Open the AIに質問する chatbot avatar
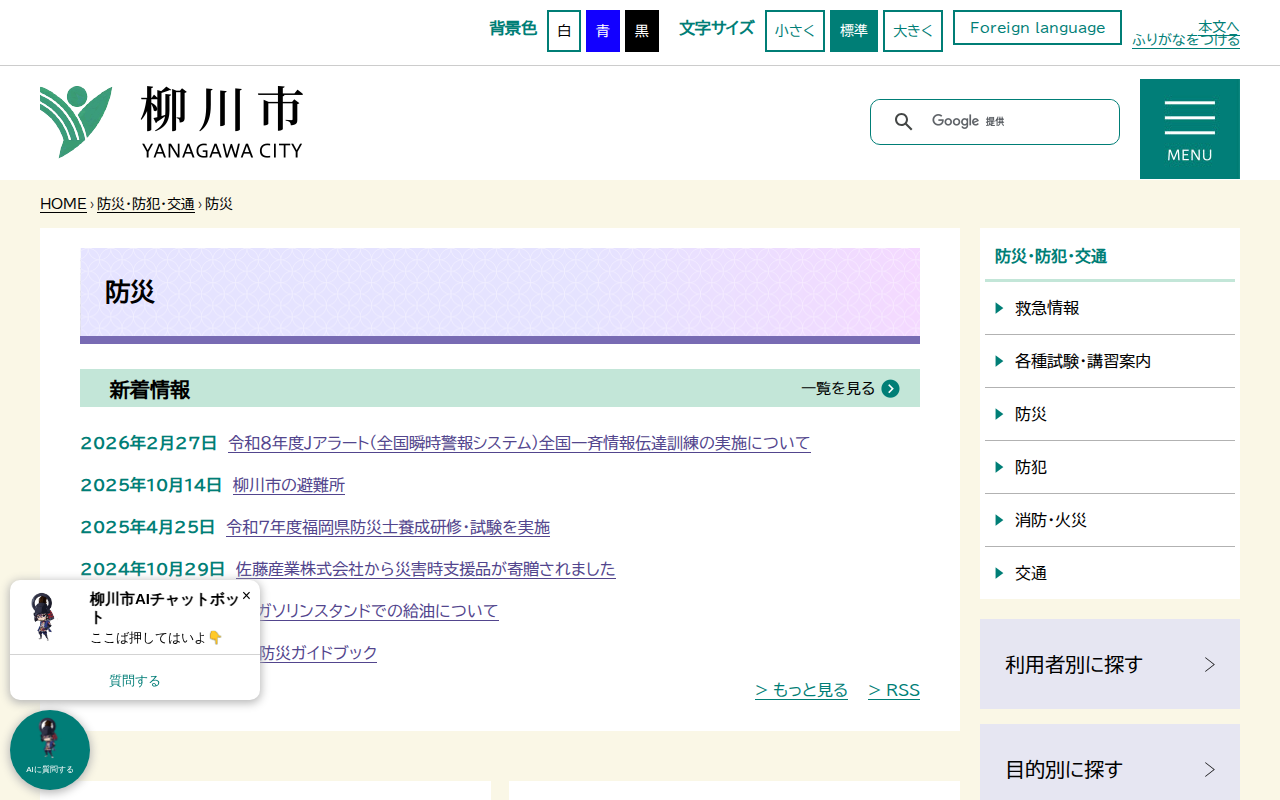 (x=49, y=749)
